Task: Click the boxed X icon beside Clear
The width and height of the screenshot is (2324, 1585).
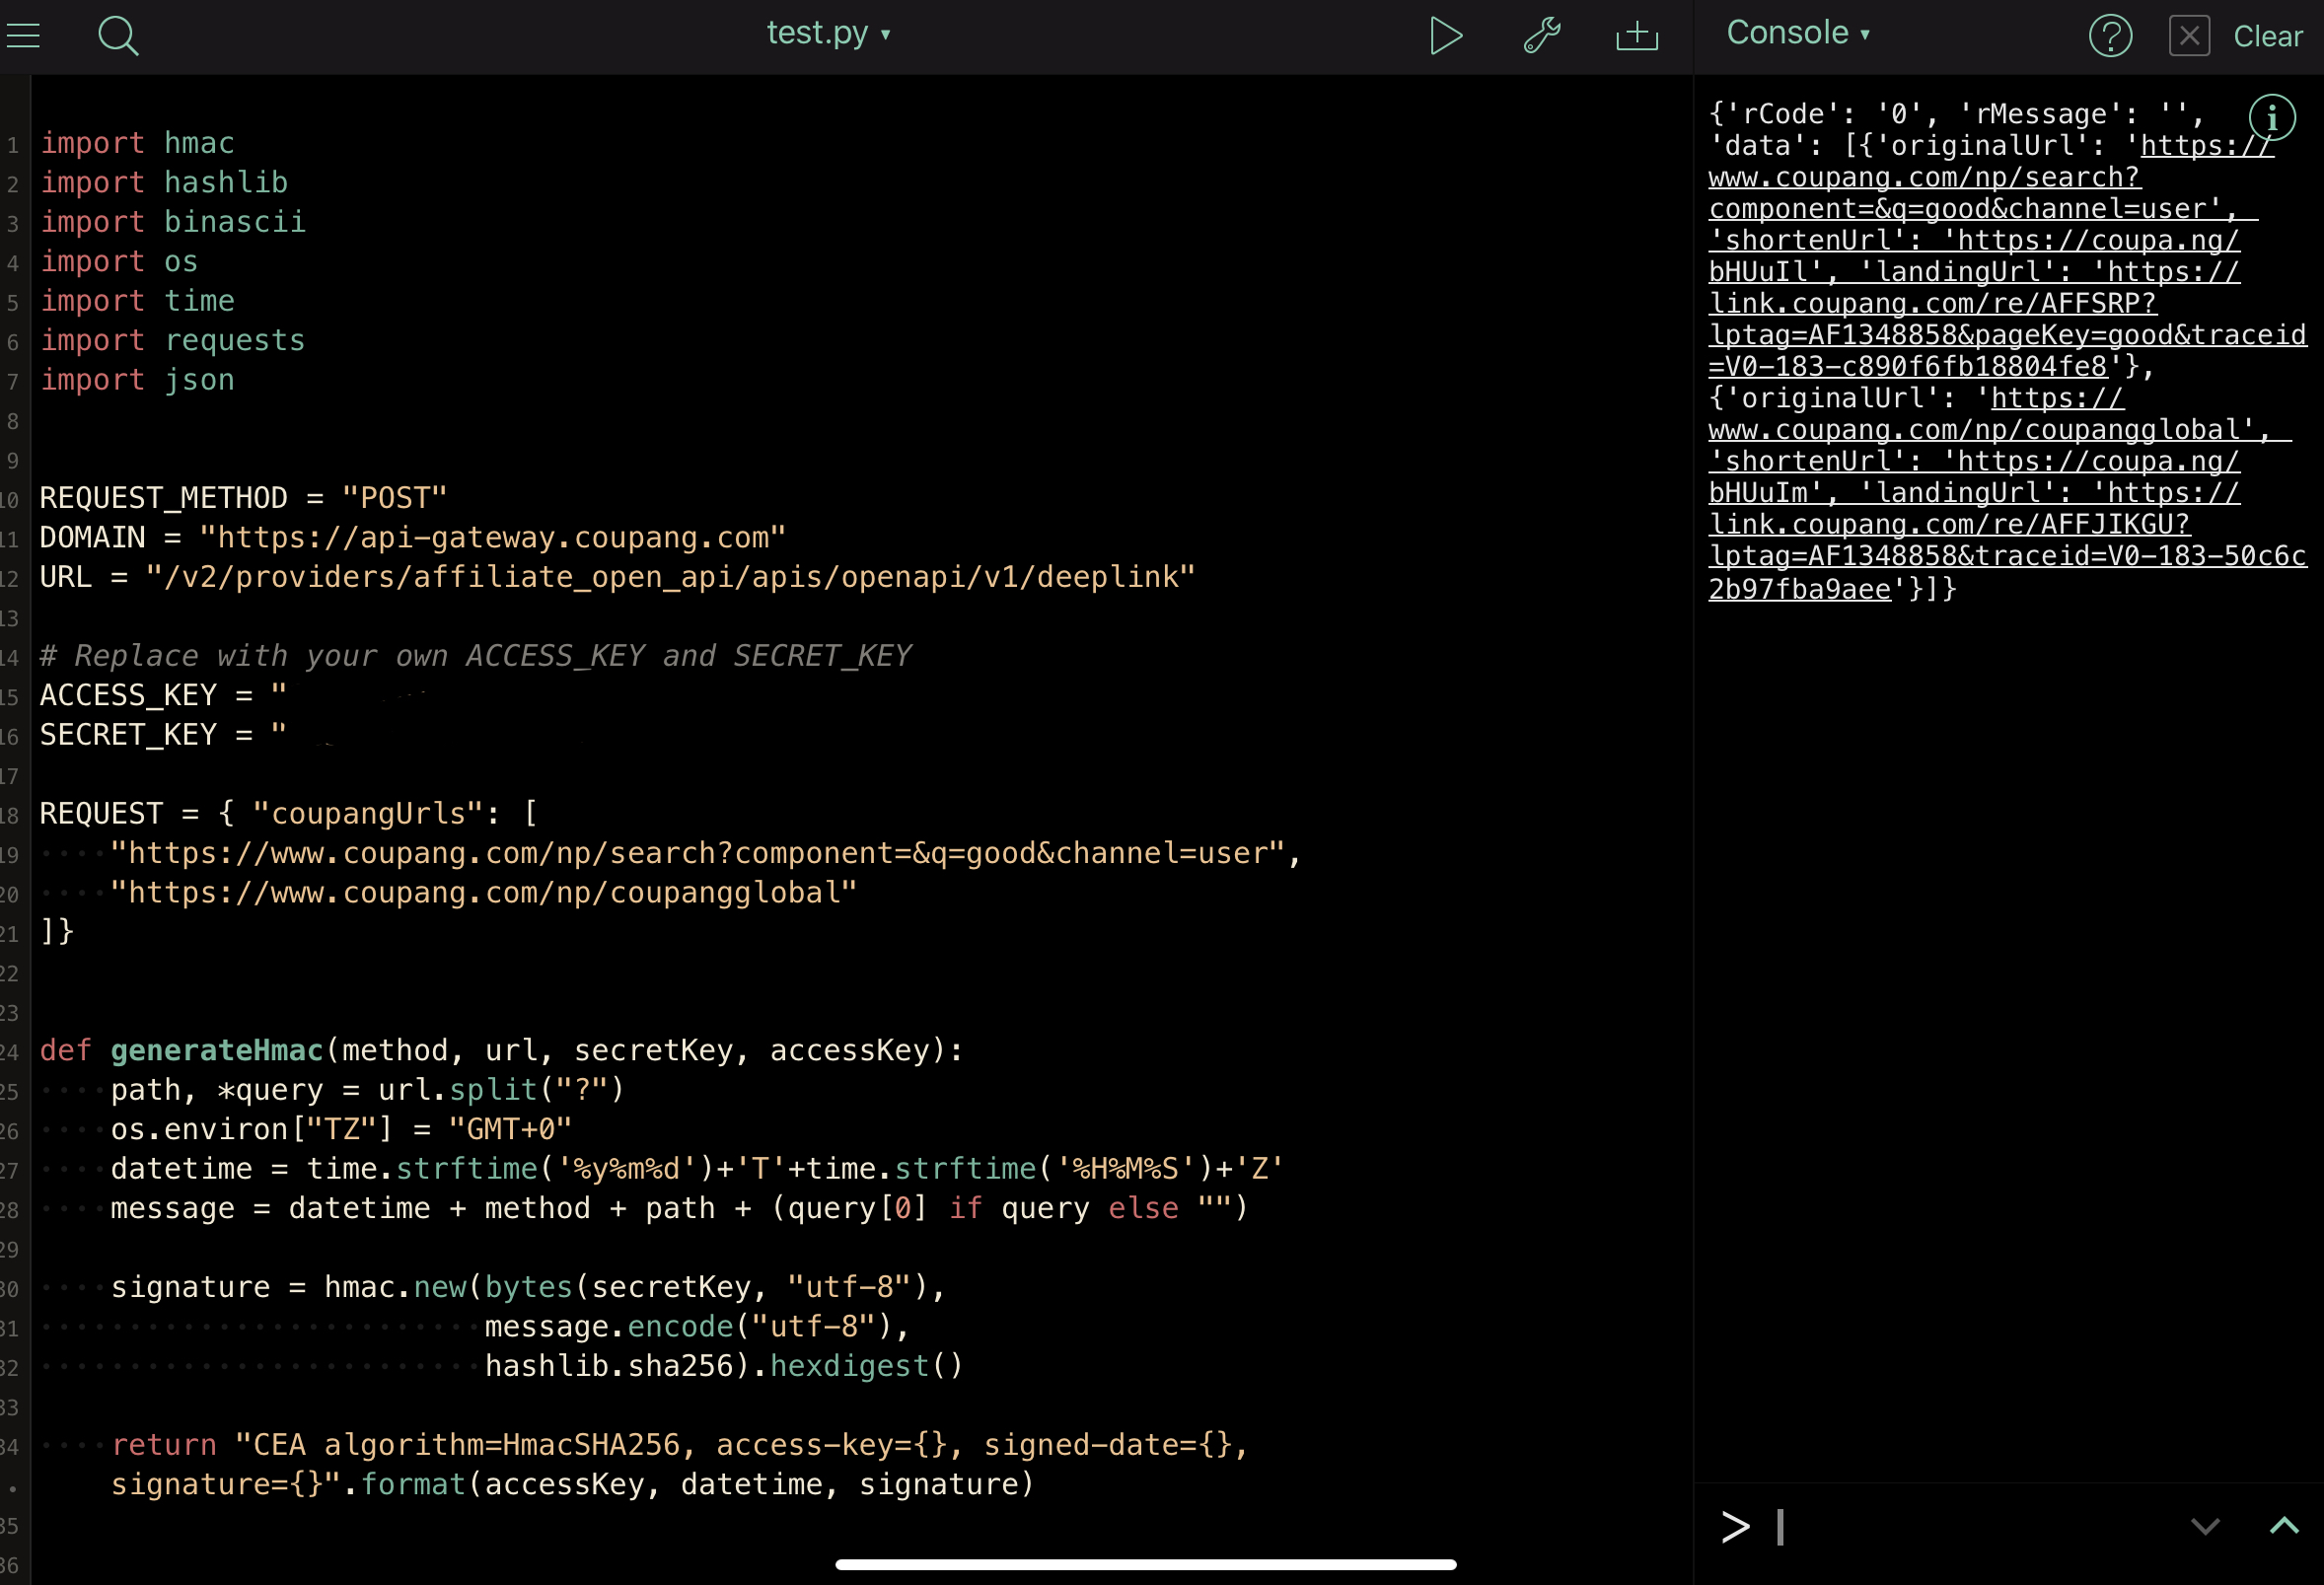Action: (2189, 37)
